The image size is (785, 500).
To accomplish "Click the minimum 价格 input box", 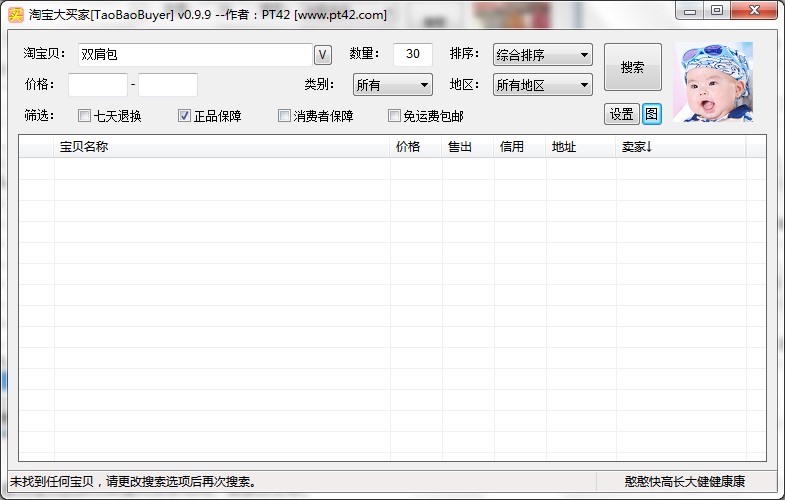I will (98, 85).
